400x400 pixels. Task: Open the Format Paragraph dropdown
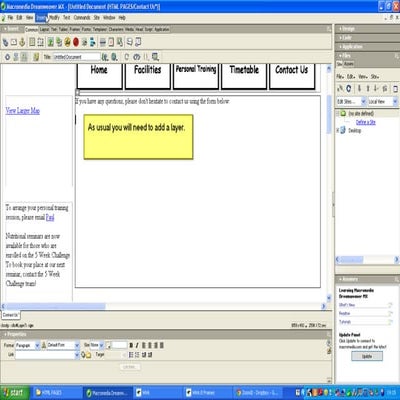(37, 345)
